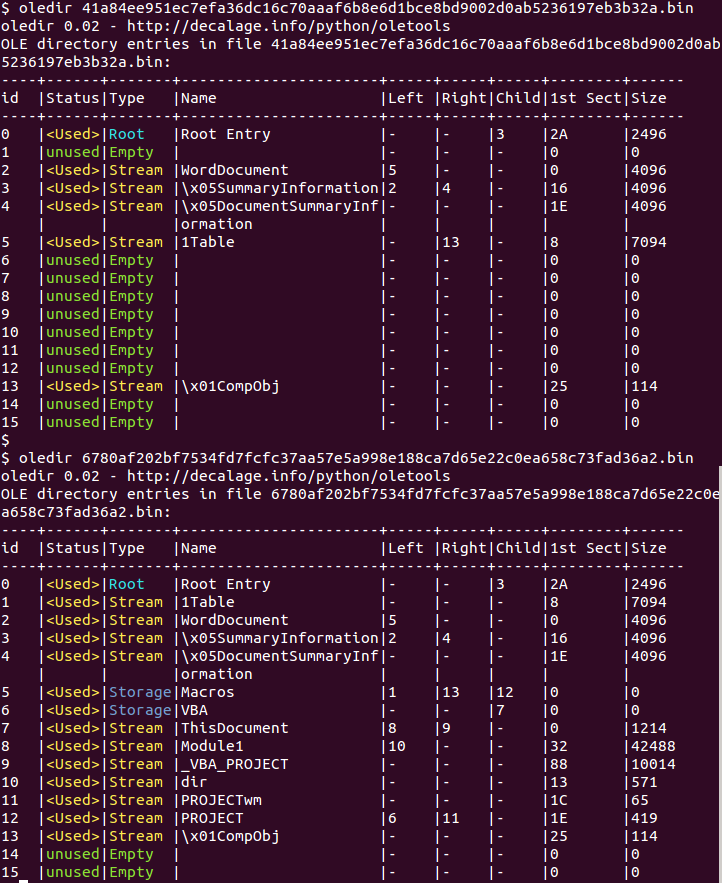
Task: Click the size value 571
Action: pyautogui.click(x=644, y=782)
